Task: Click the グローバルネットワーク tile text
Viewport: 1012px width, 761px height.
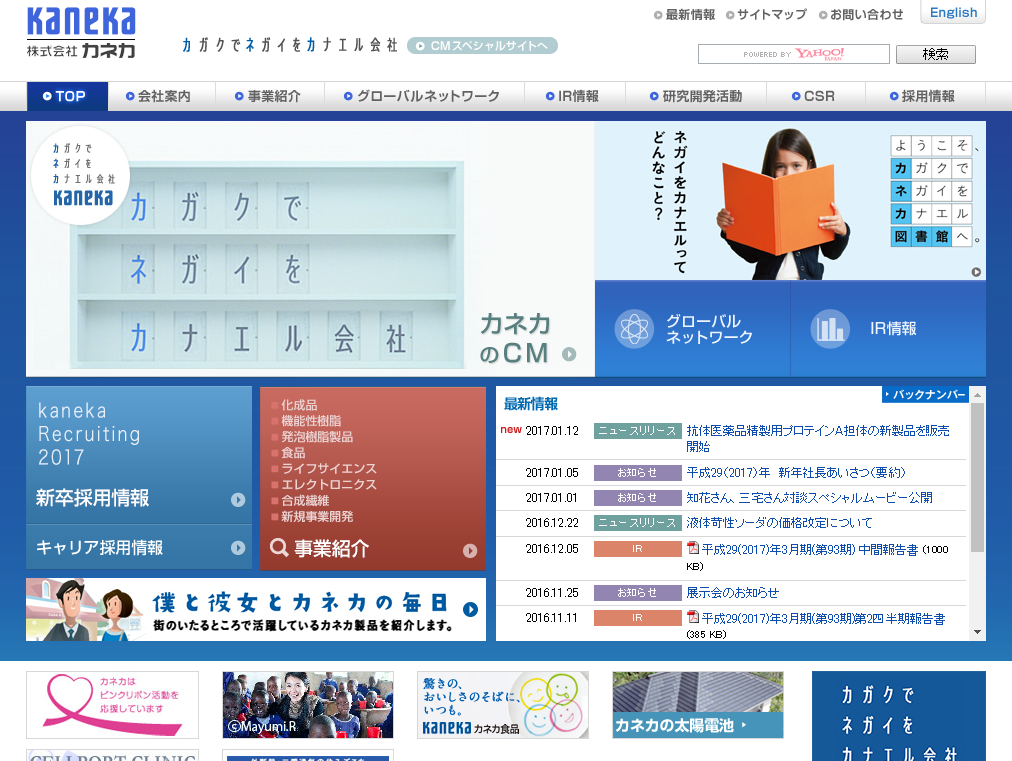Action: click(x=709, y=329)
